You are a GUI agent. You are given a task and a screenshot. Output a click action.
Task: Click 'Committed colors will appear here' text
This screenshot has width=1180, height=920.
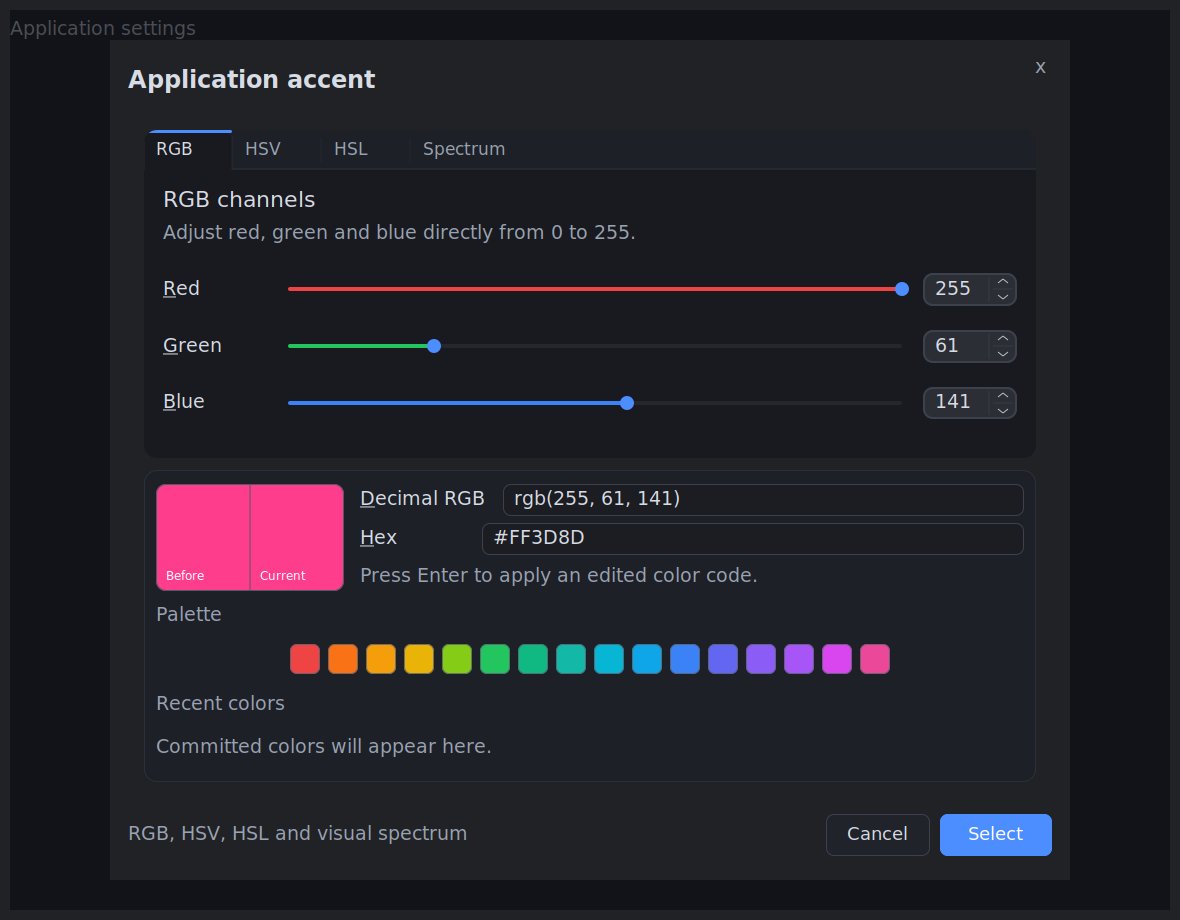324,746
